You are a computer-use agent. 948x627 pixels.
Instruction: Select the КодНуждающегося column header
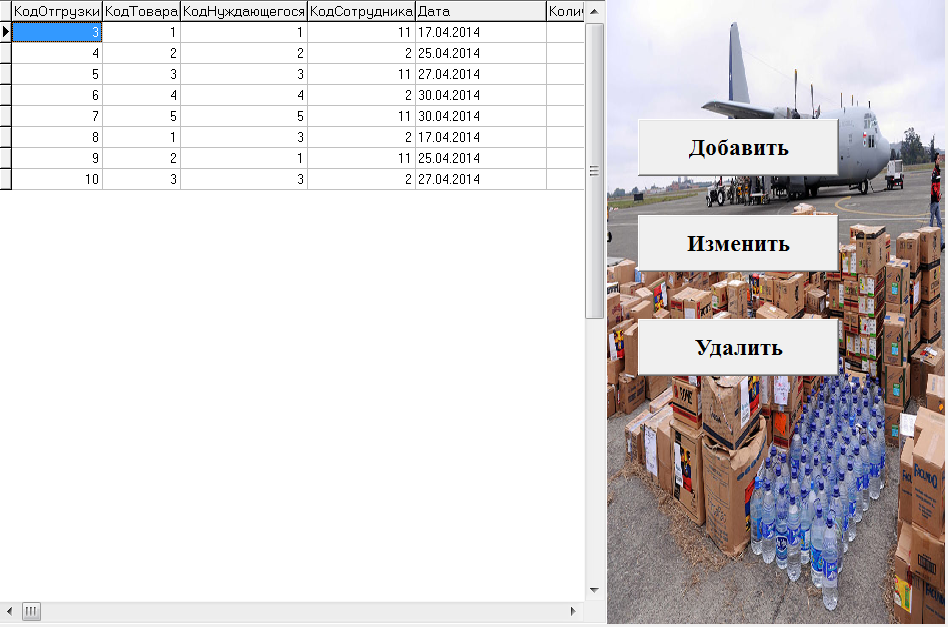click(244, 11)
